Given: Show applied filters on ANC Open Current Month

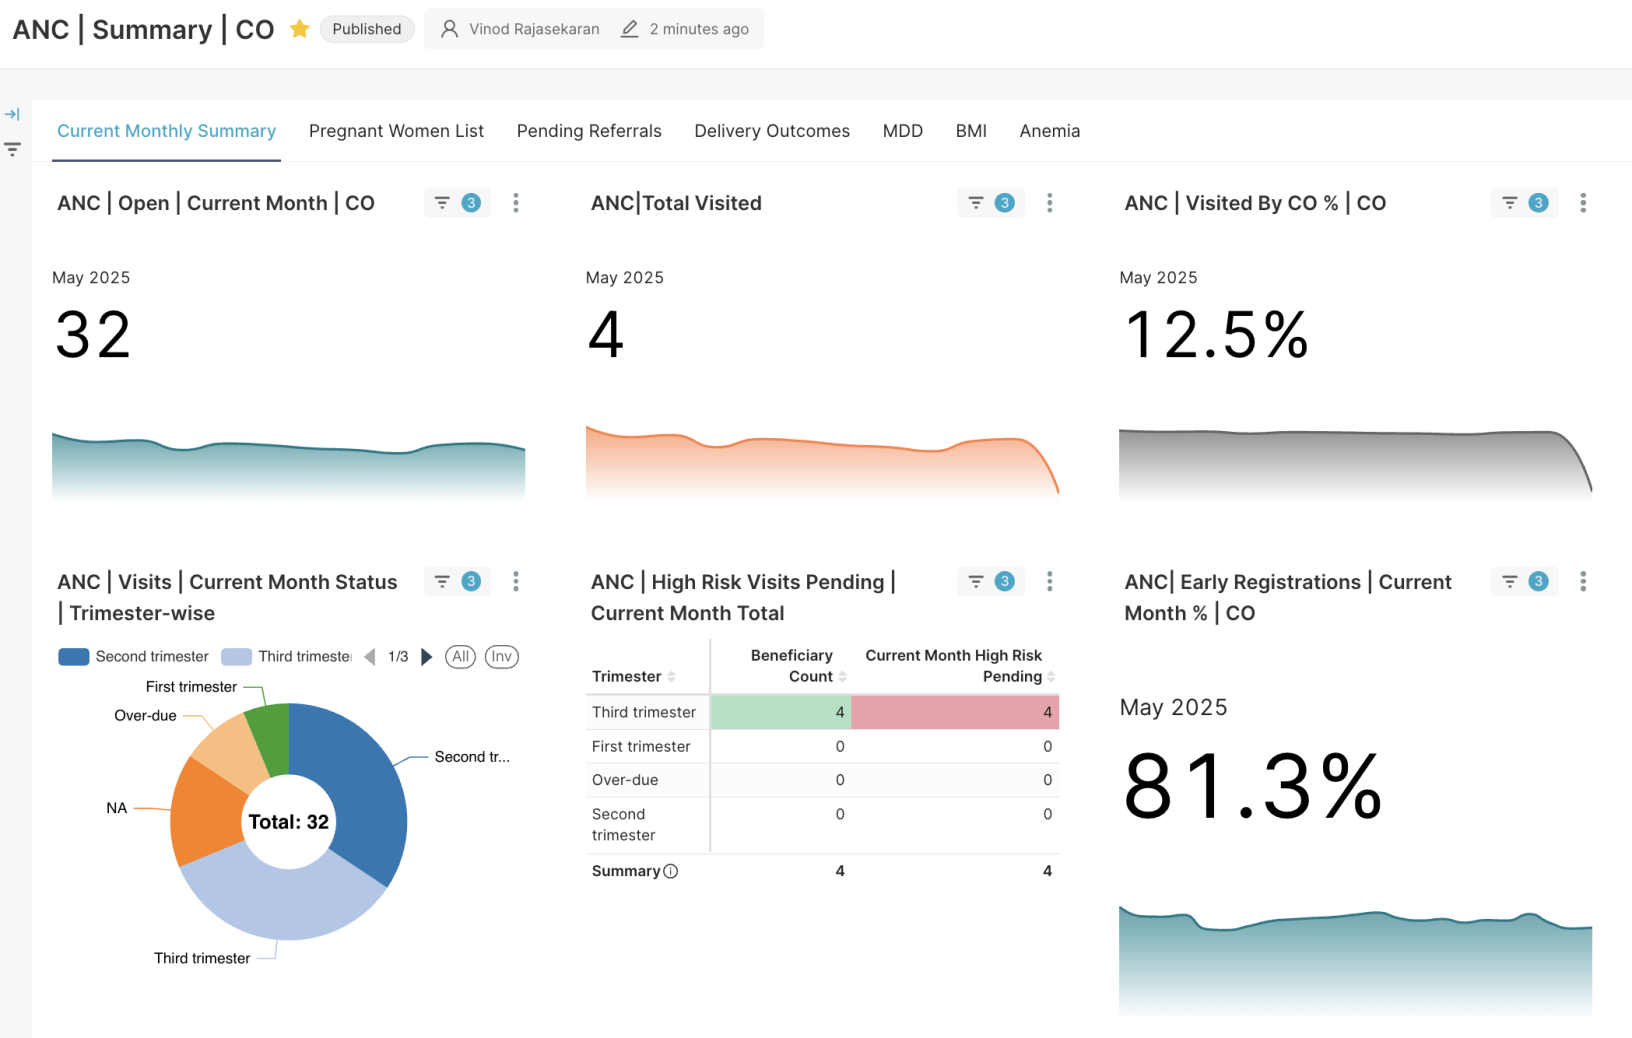Looking at the screenshot, I should click(457, 203).
